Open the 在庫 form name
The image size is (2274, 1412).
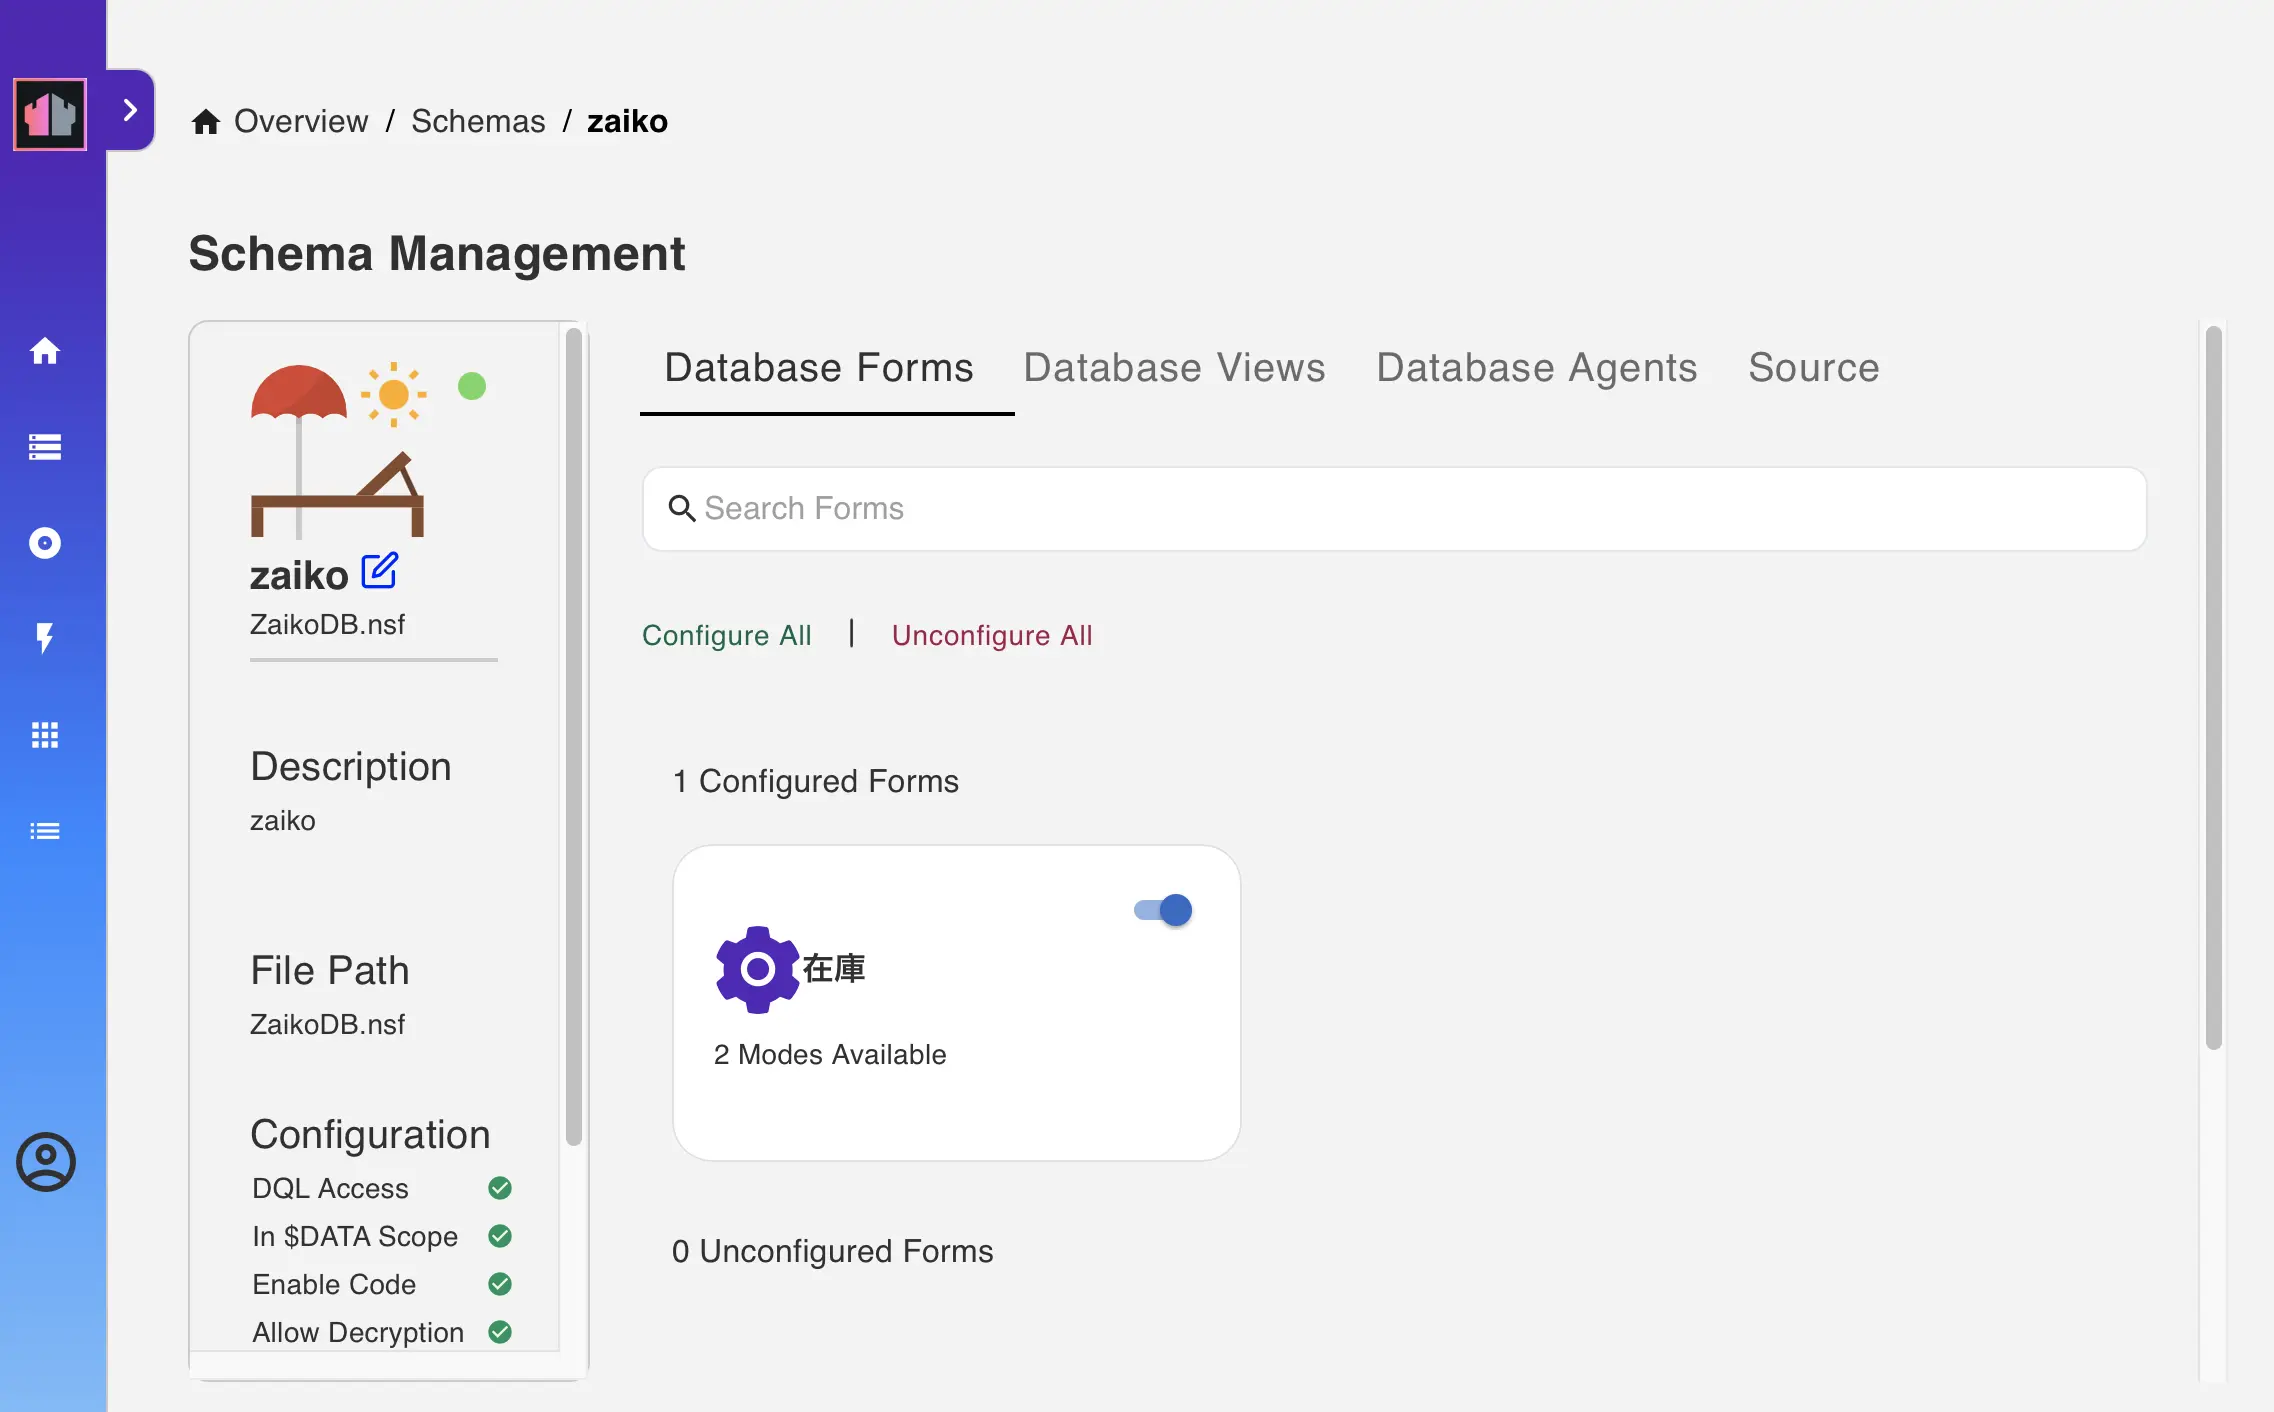(x=834, y=968)
